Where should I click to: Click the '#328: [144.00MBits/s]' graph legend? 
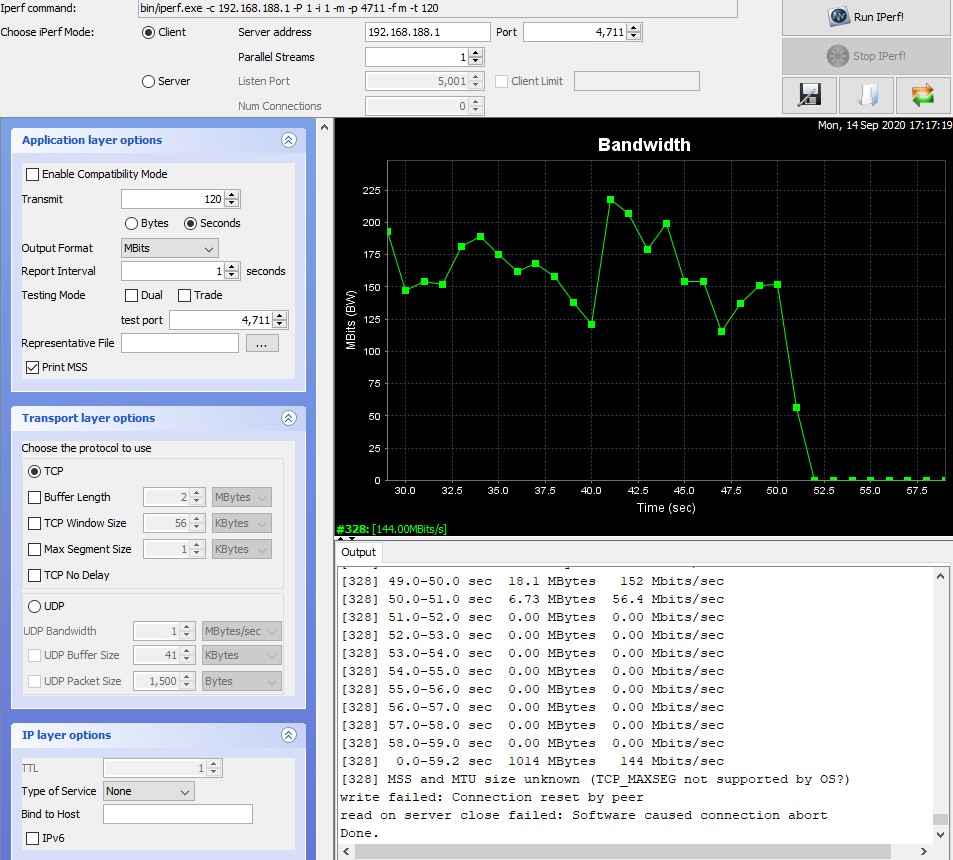click(391, 529)
